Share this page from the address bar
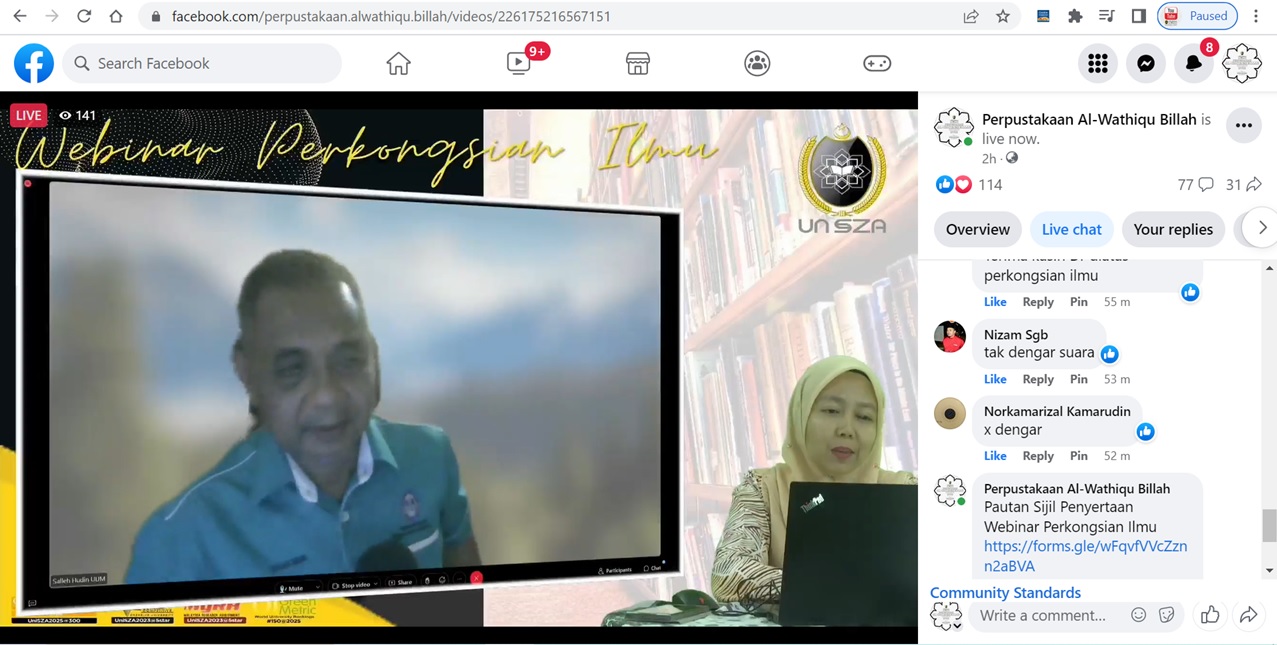 (971, 16)
